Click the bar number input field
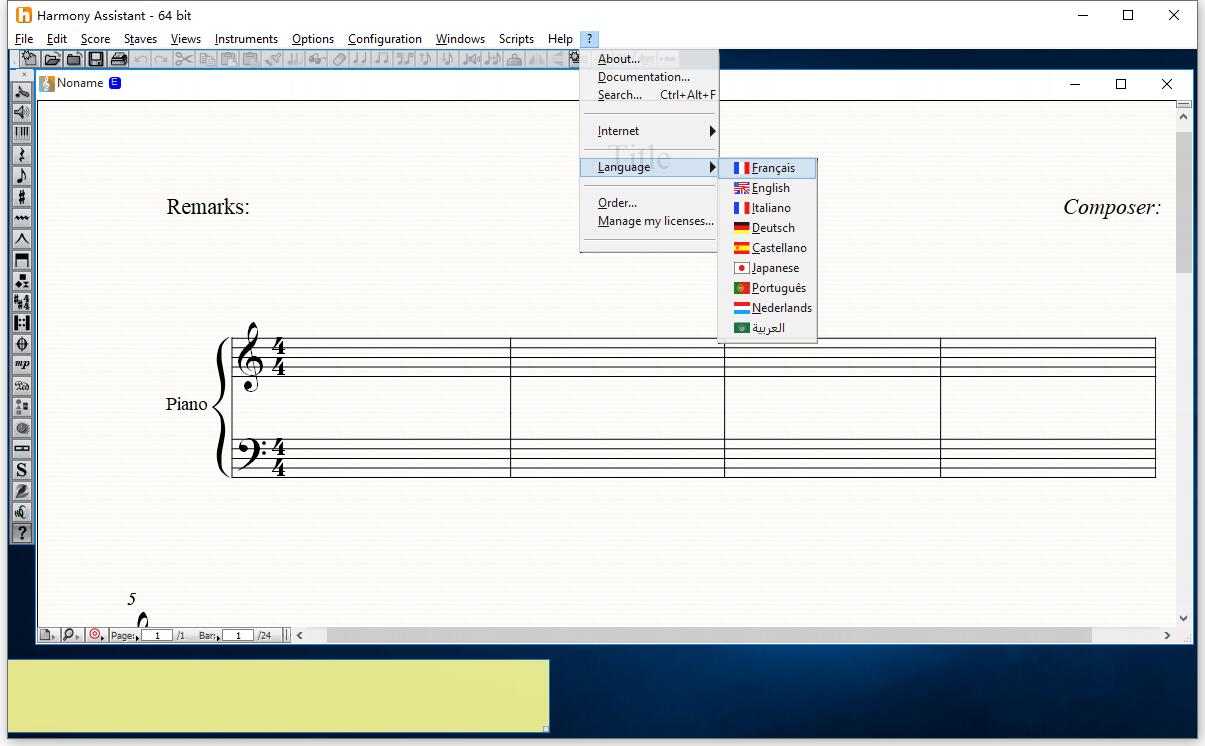Viewport: 1205px width, 746px height. pyautogui.click(x=238, y=635)
